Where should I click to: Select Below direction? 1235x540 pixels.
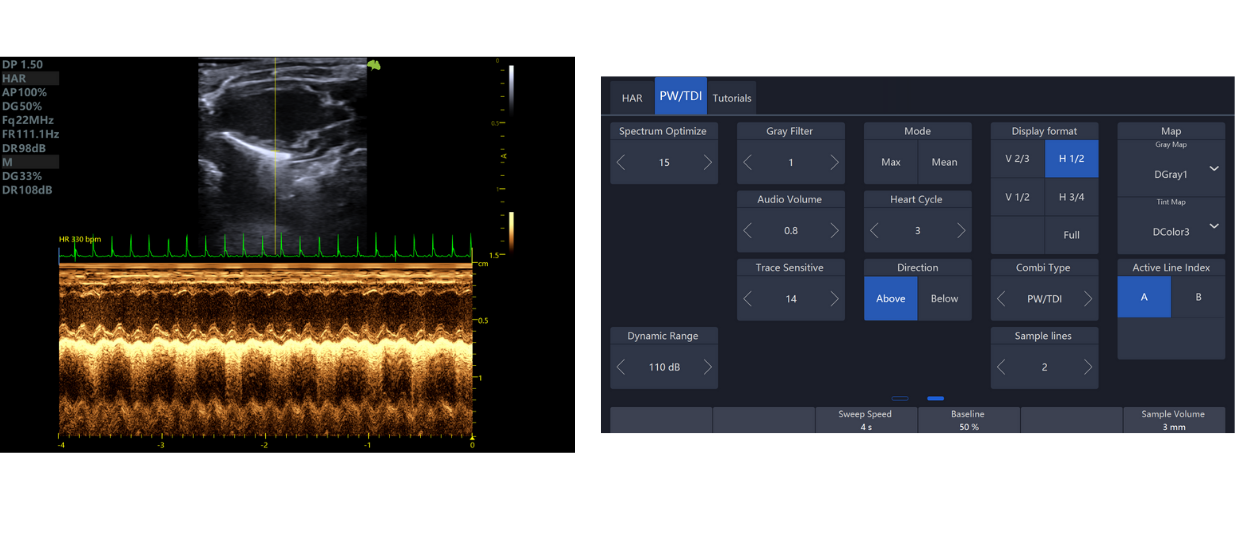pyautogui.click(x=944, y=298)
